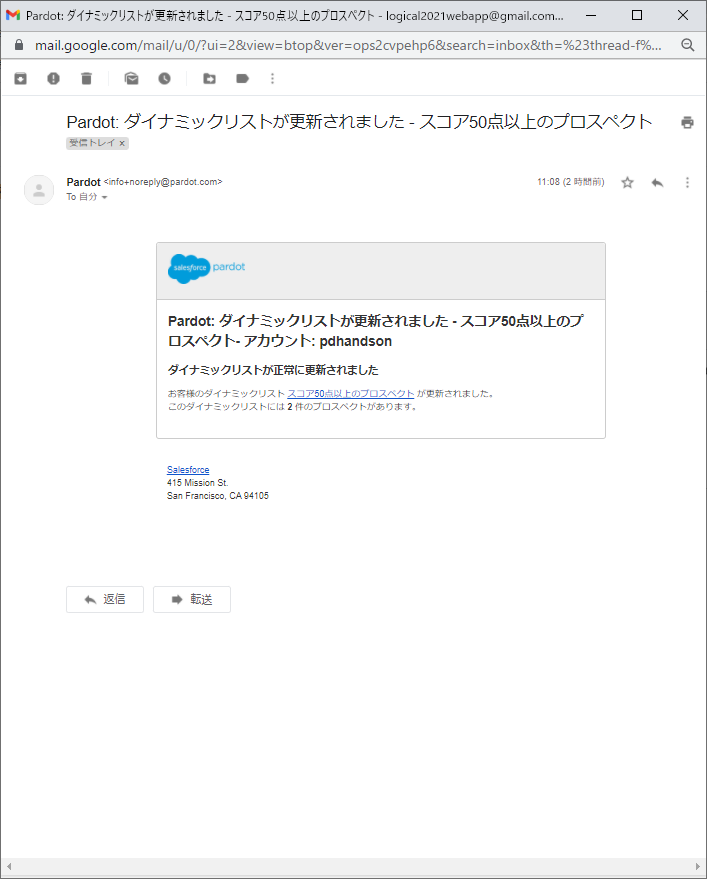The width and height of the screenshot is (707, 879).
Task: Open the message three-dot menu
Action: pyautogui.click(x=686, y=183)
